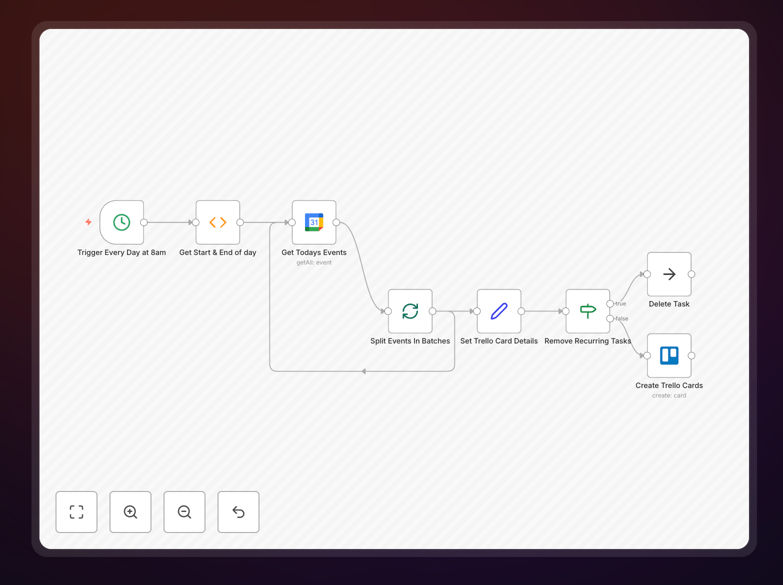This screenshot has height=585, width=783.
Task: Open the Set Trello Card Details pencil node
Action: (499, 311)
